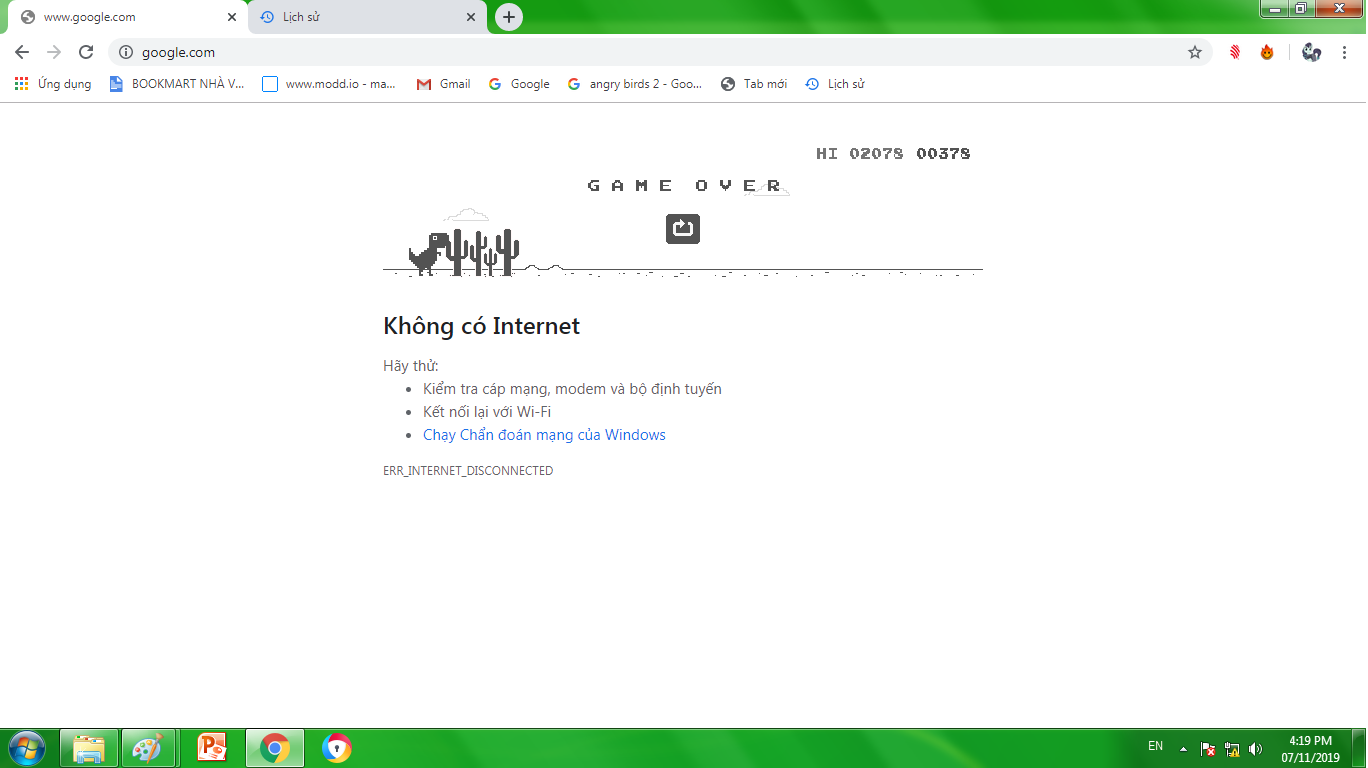
Task: Click the network status tray icon
Action: 1232,748
